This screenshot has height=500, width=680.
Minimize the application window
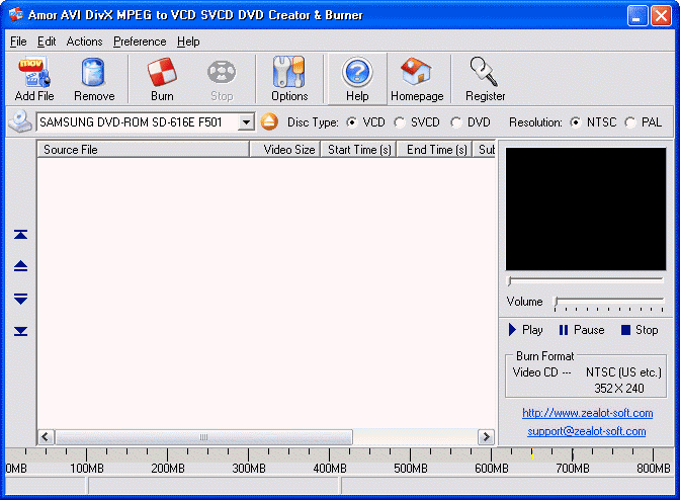coord(638,16)
